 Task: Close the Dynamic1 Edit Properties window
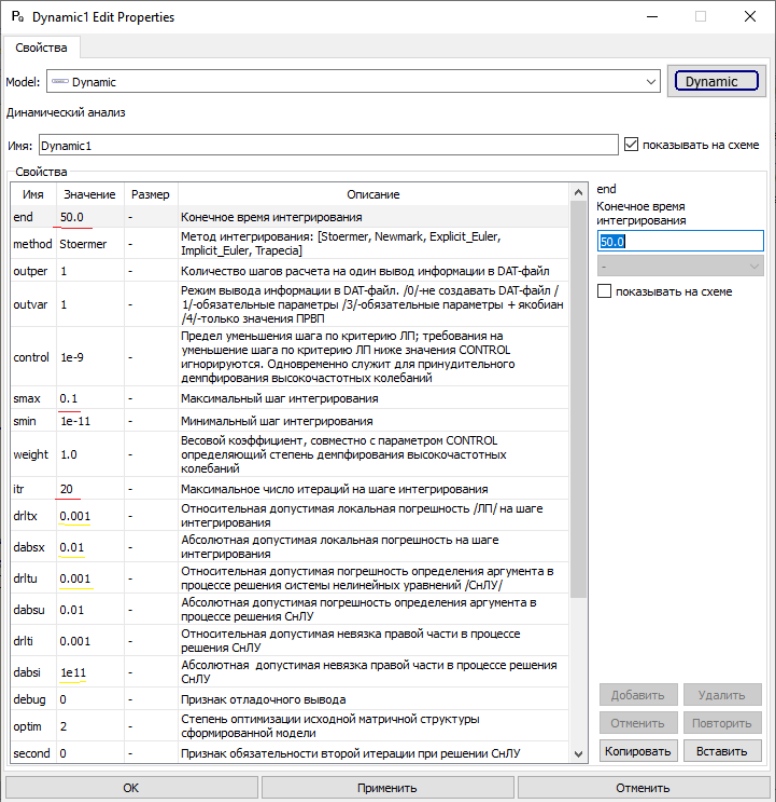click(x=749, y=16)
